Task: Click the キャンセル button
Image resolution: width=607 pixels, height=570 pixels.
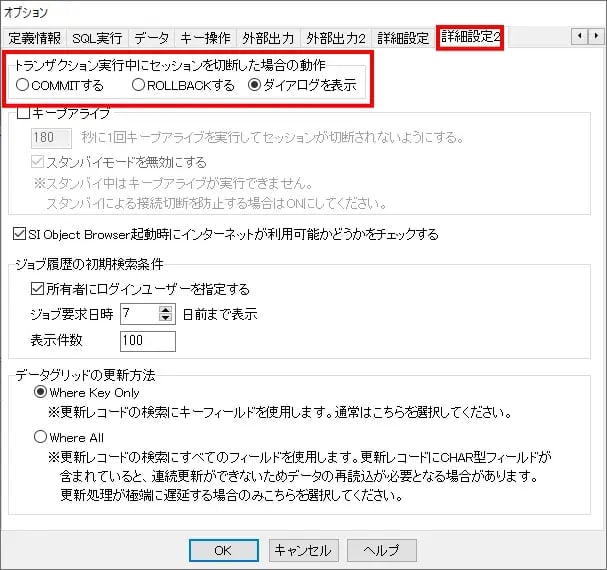Action: tap(303, 550)
